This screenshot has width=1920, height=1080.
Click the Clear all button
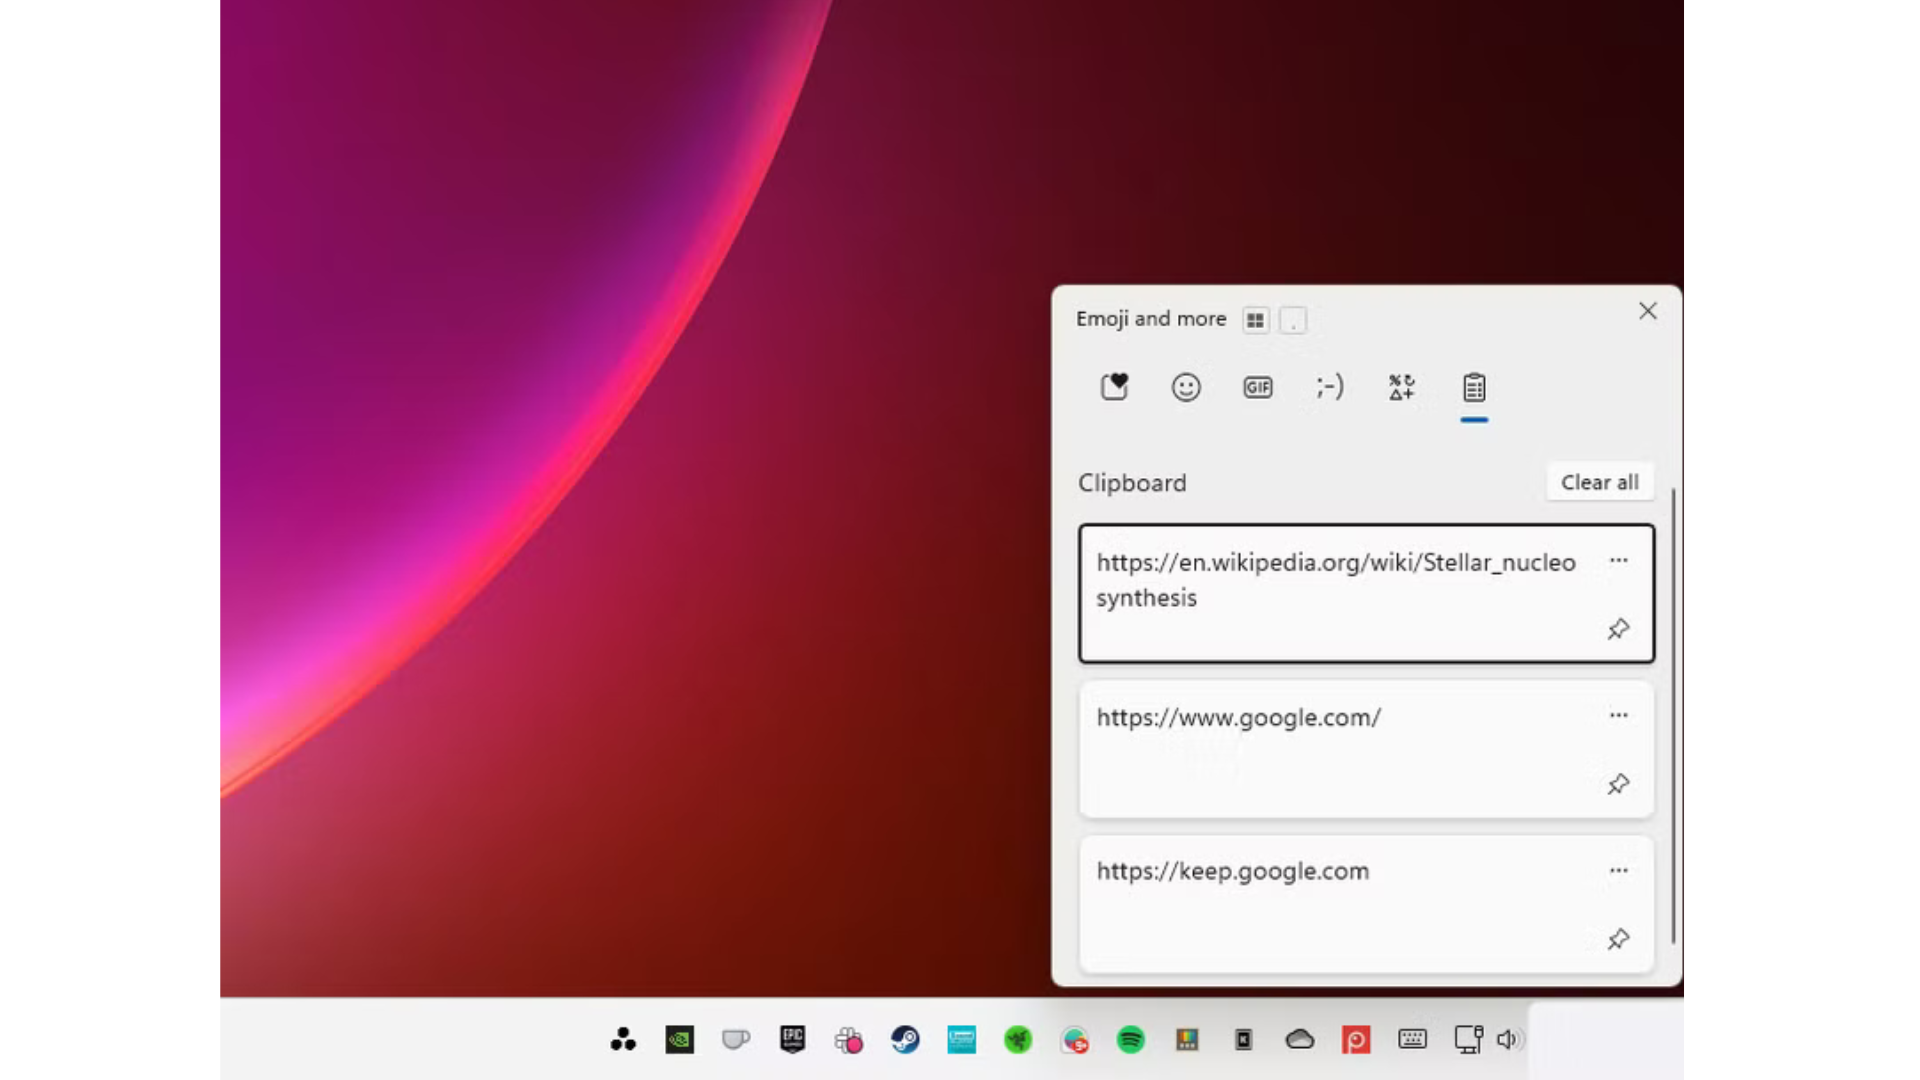point(1599,482)
